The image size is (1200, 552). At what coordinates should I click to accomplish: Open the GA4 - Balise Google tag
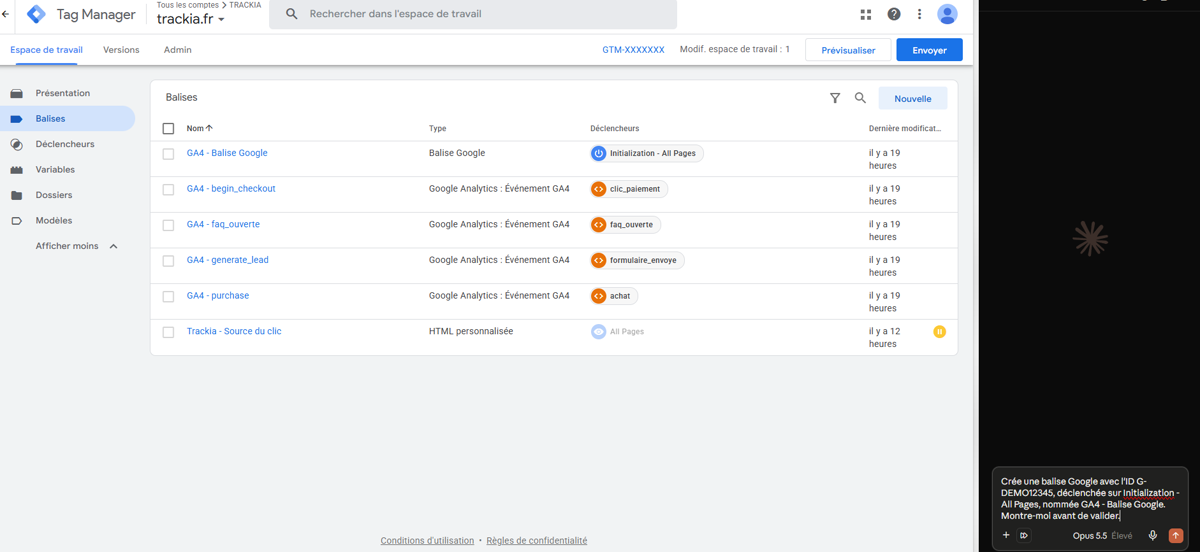227,153
